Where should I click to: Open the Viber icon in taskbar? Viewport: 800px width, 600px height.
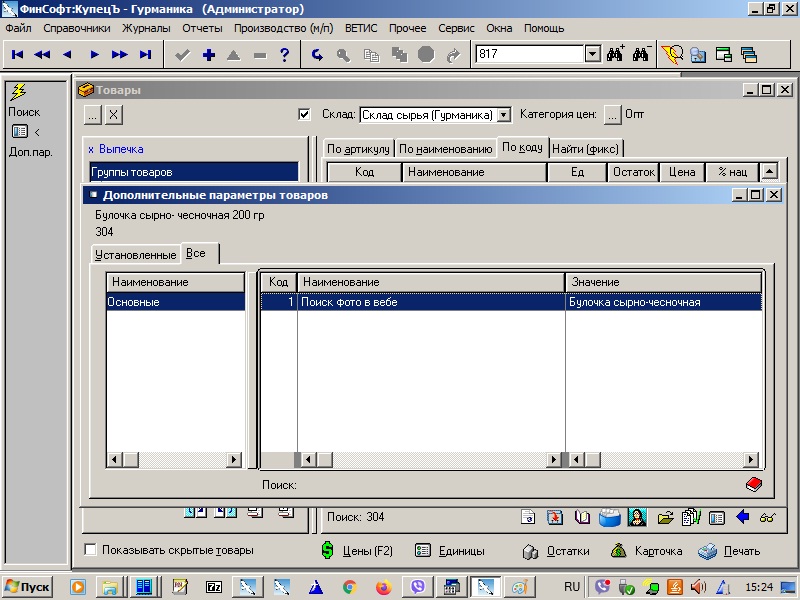419,586
